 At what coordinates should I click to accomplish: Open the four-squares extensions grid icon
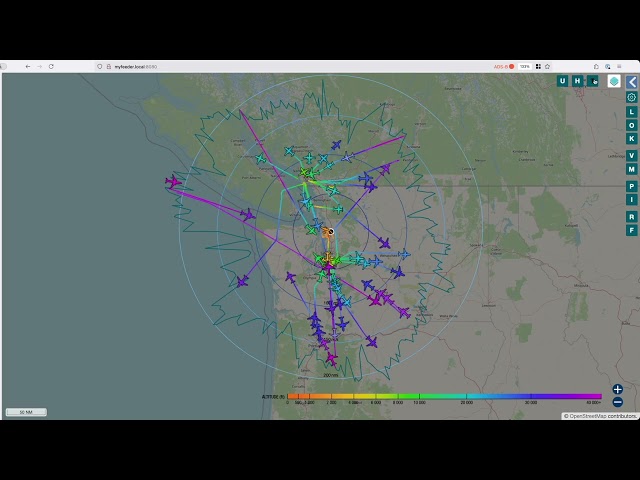pos(538,67)
